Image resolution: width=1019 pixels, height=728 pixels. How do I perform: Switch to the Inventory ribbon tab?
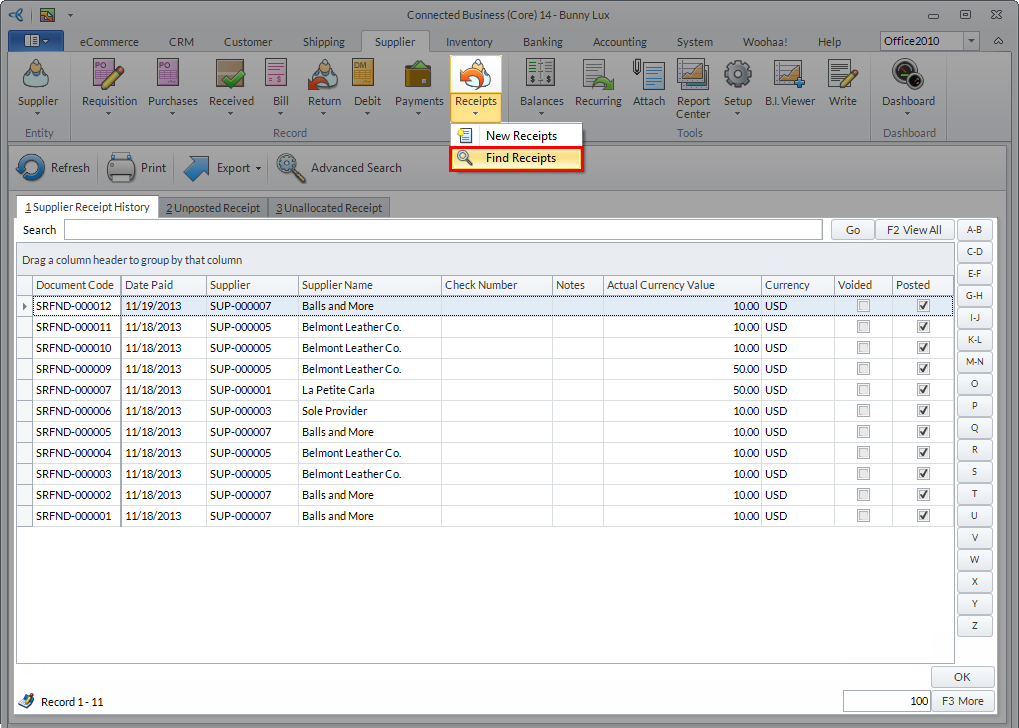tap(469, 42)
